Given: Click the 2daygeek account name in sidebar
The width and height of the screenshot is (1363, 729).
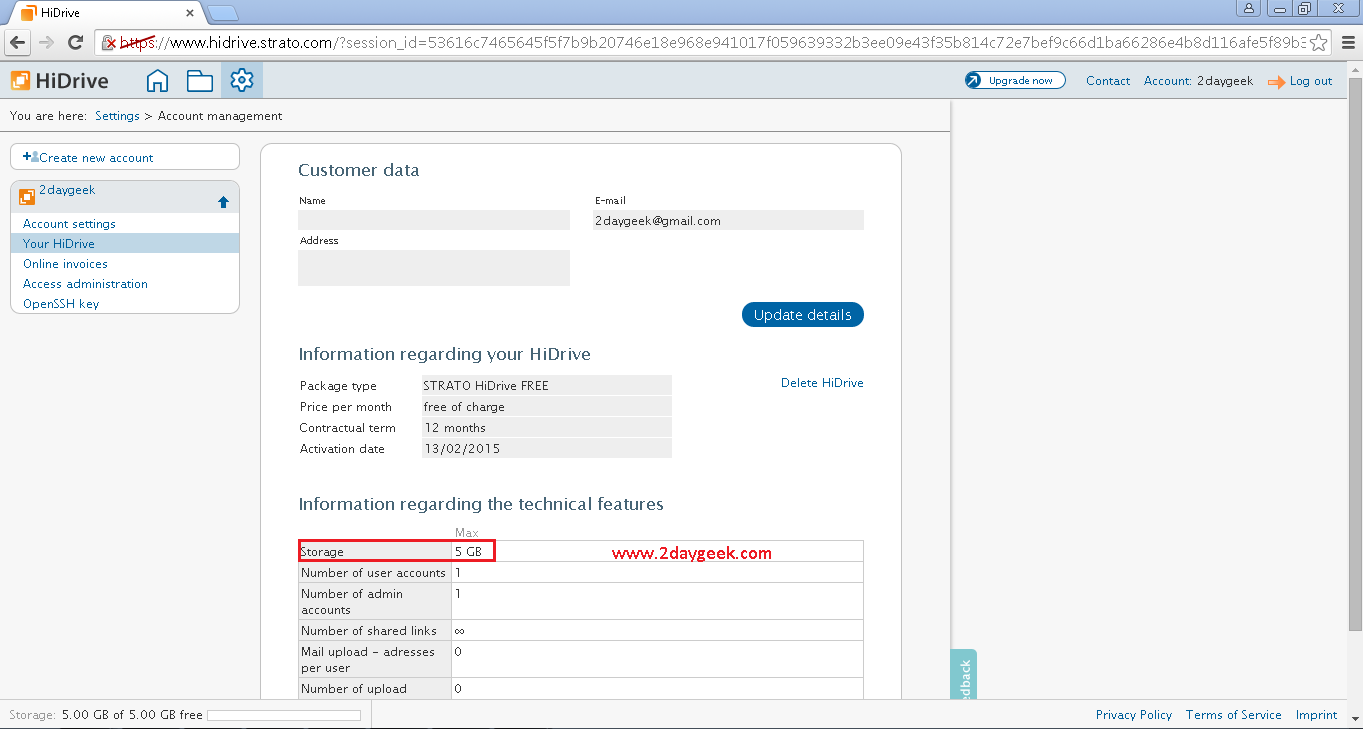Looking at the screenshot, I should 67,190.
